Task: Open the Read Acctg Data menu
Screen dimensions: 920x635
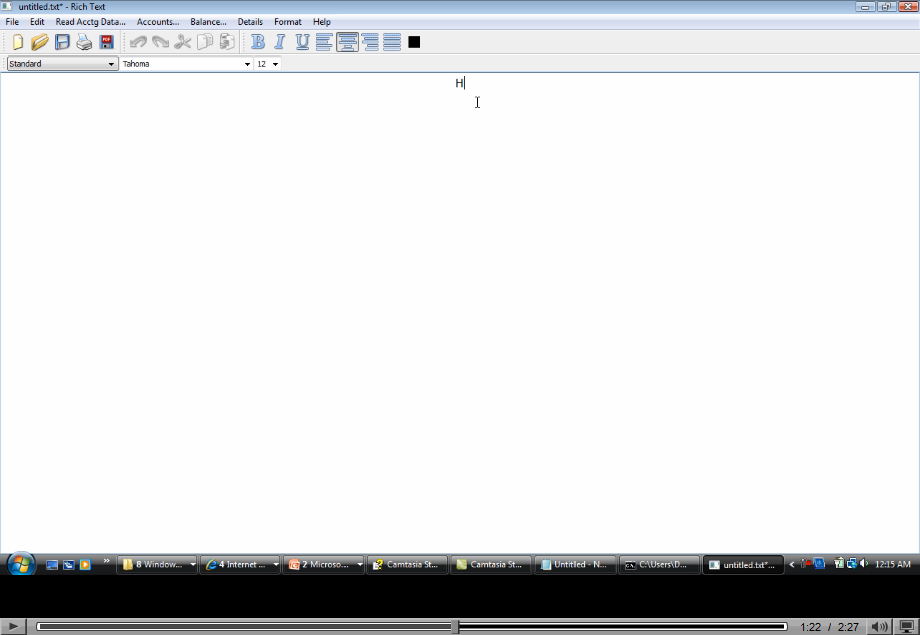Action: (x=90, y=22)
